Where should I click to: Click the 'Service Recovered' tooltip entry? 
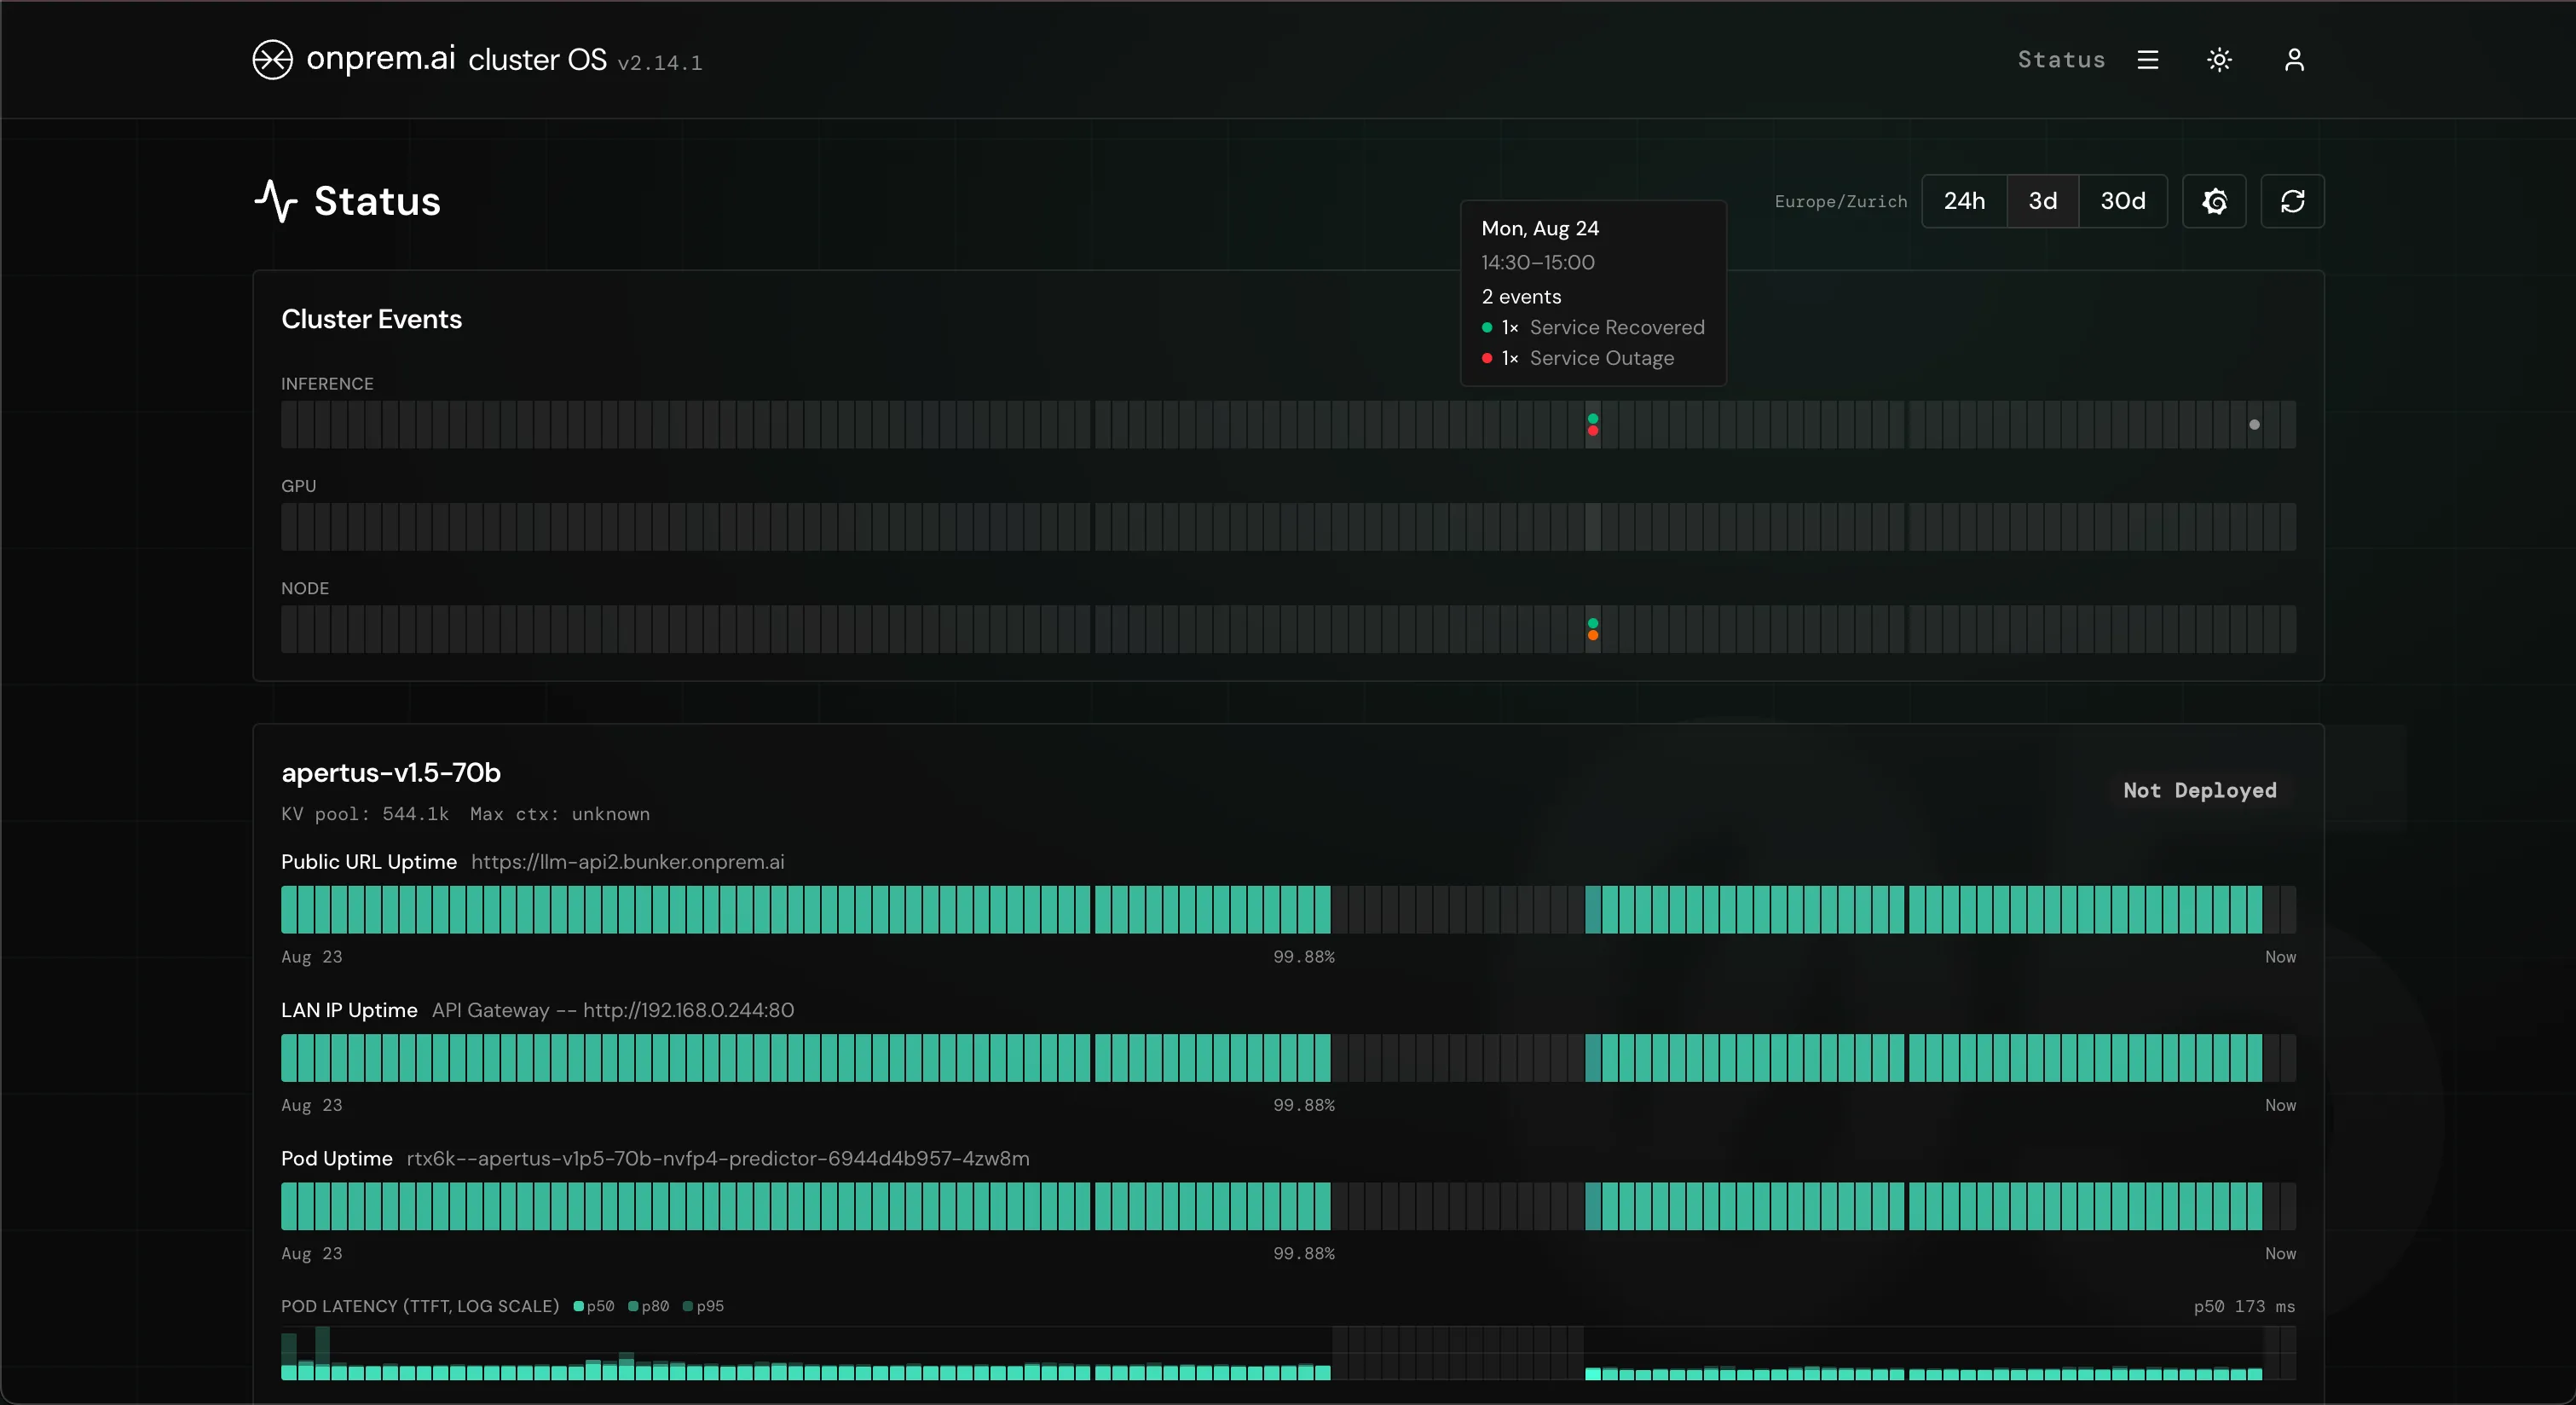(x=1617, y=327)
